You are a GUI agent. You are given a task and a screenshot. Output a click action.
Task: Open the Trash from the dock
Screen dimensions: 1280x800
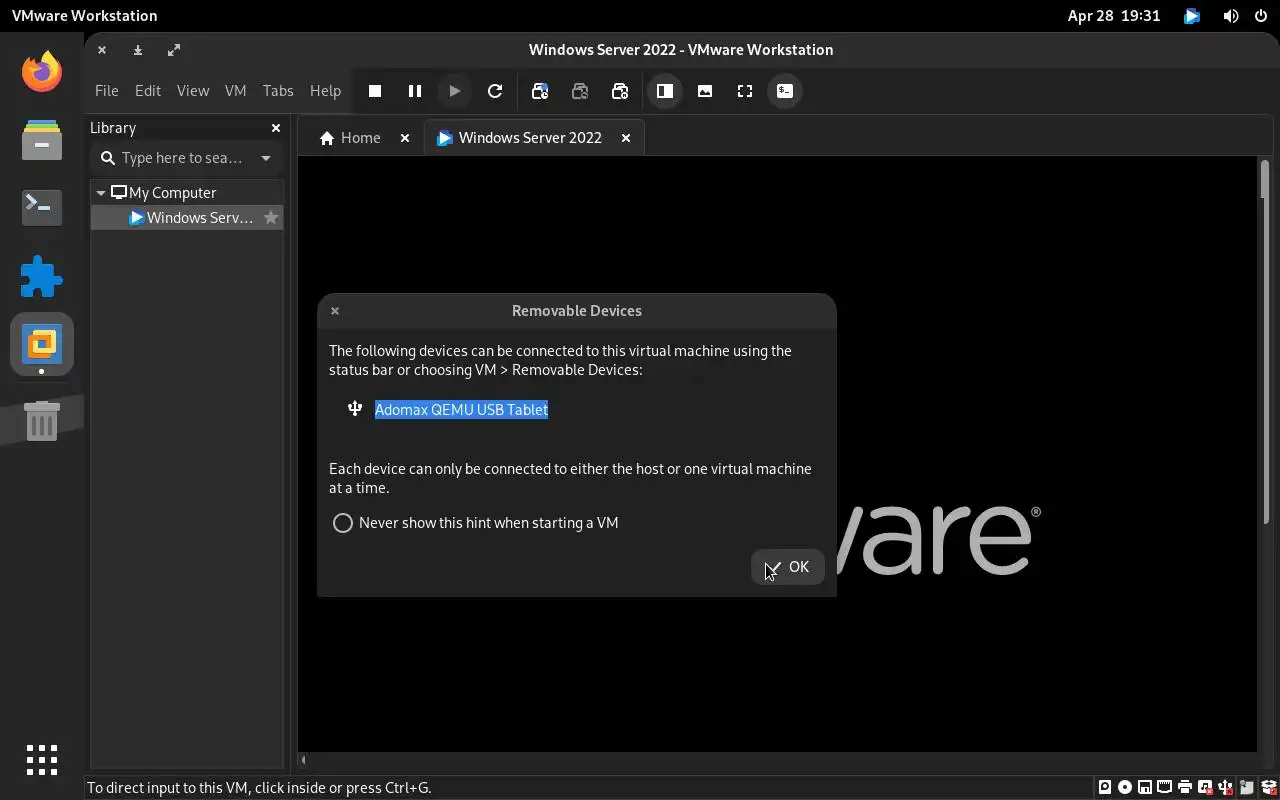(x=42, y=420)
